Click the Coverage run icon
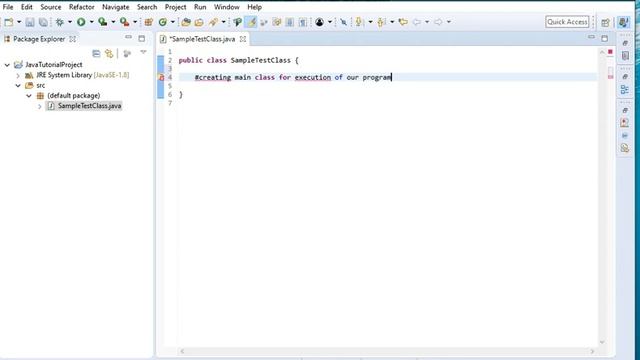 pyautogui.click(x=102, y=22)
